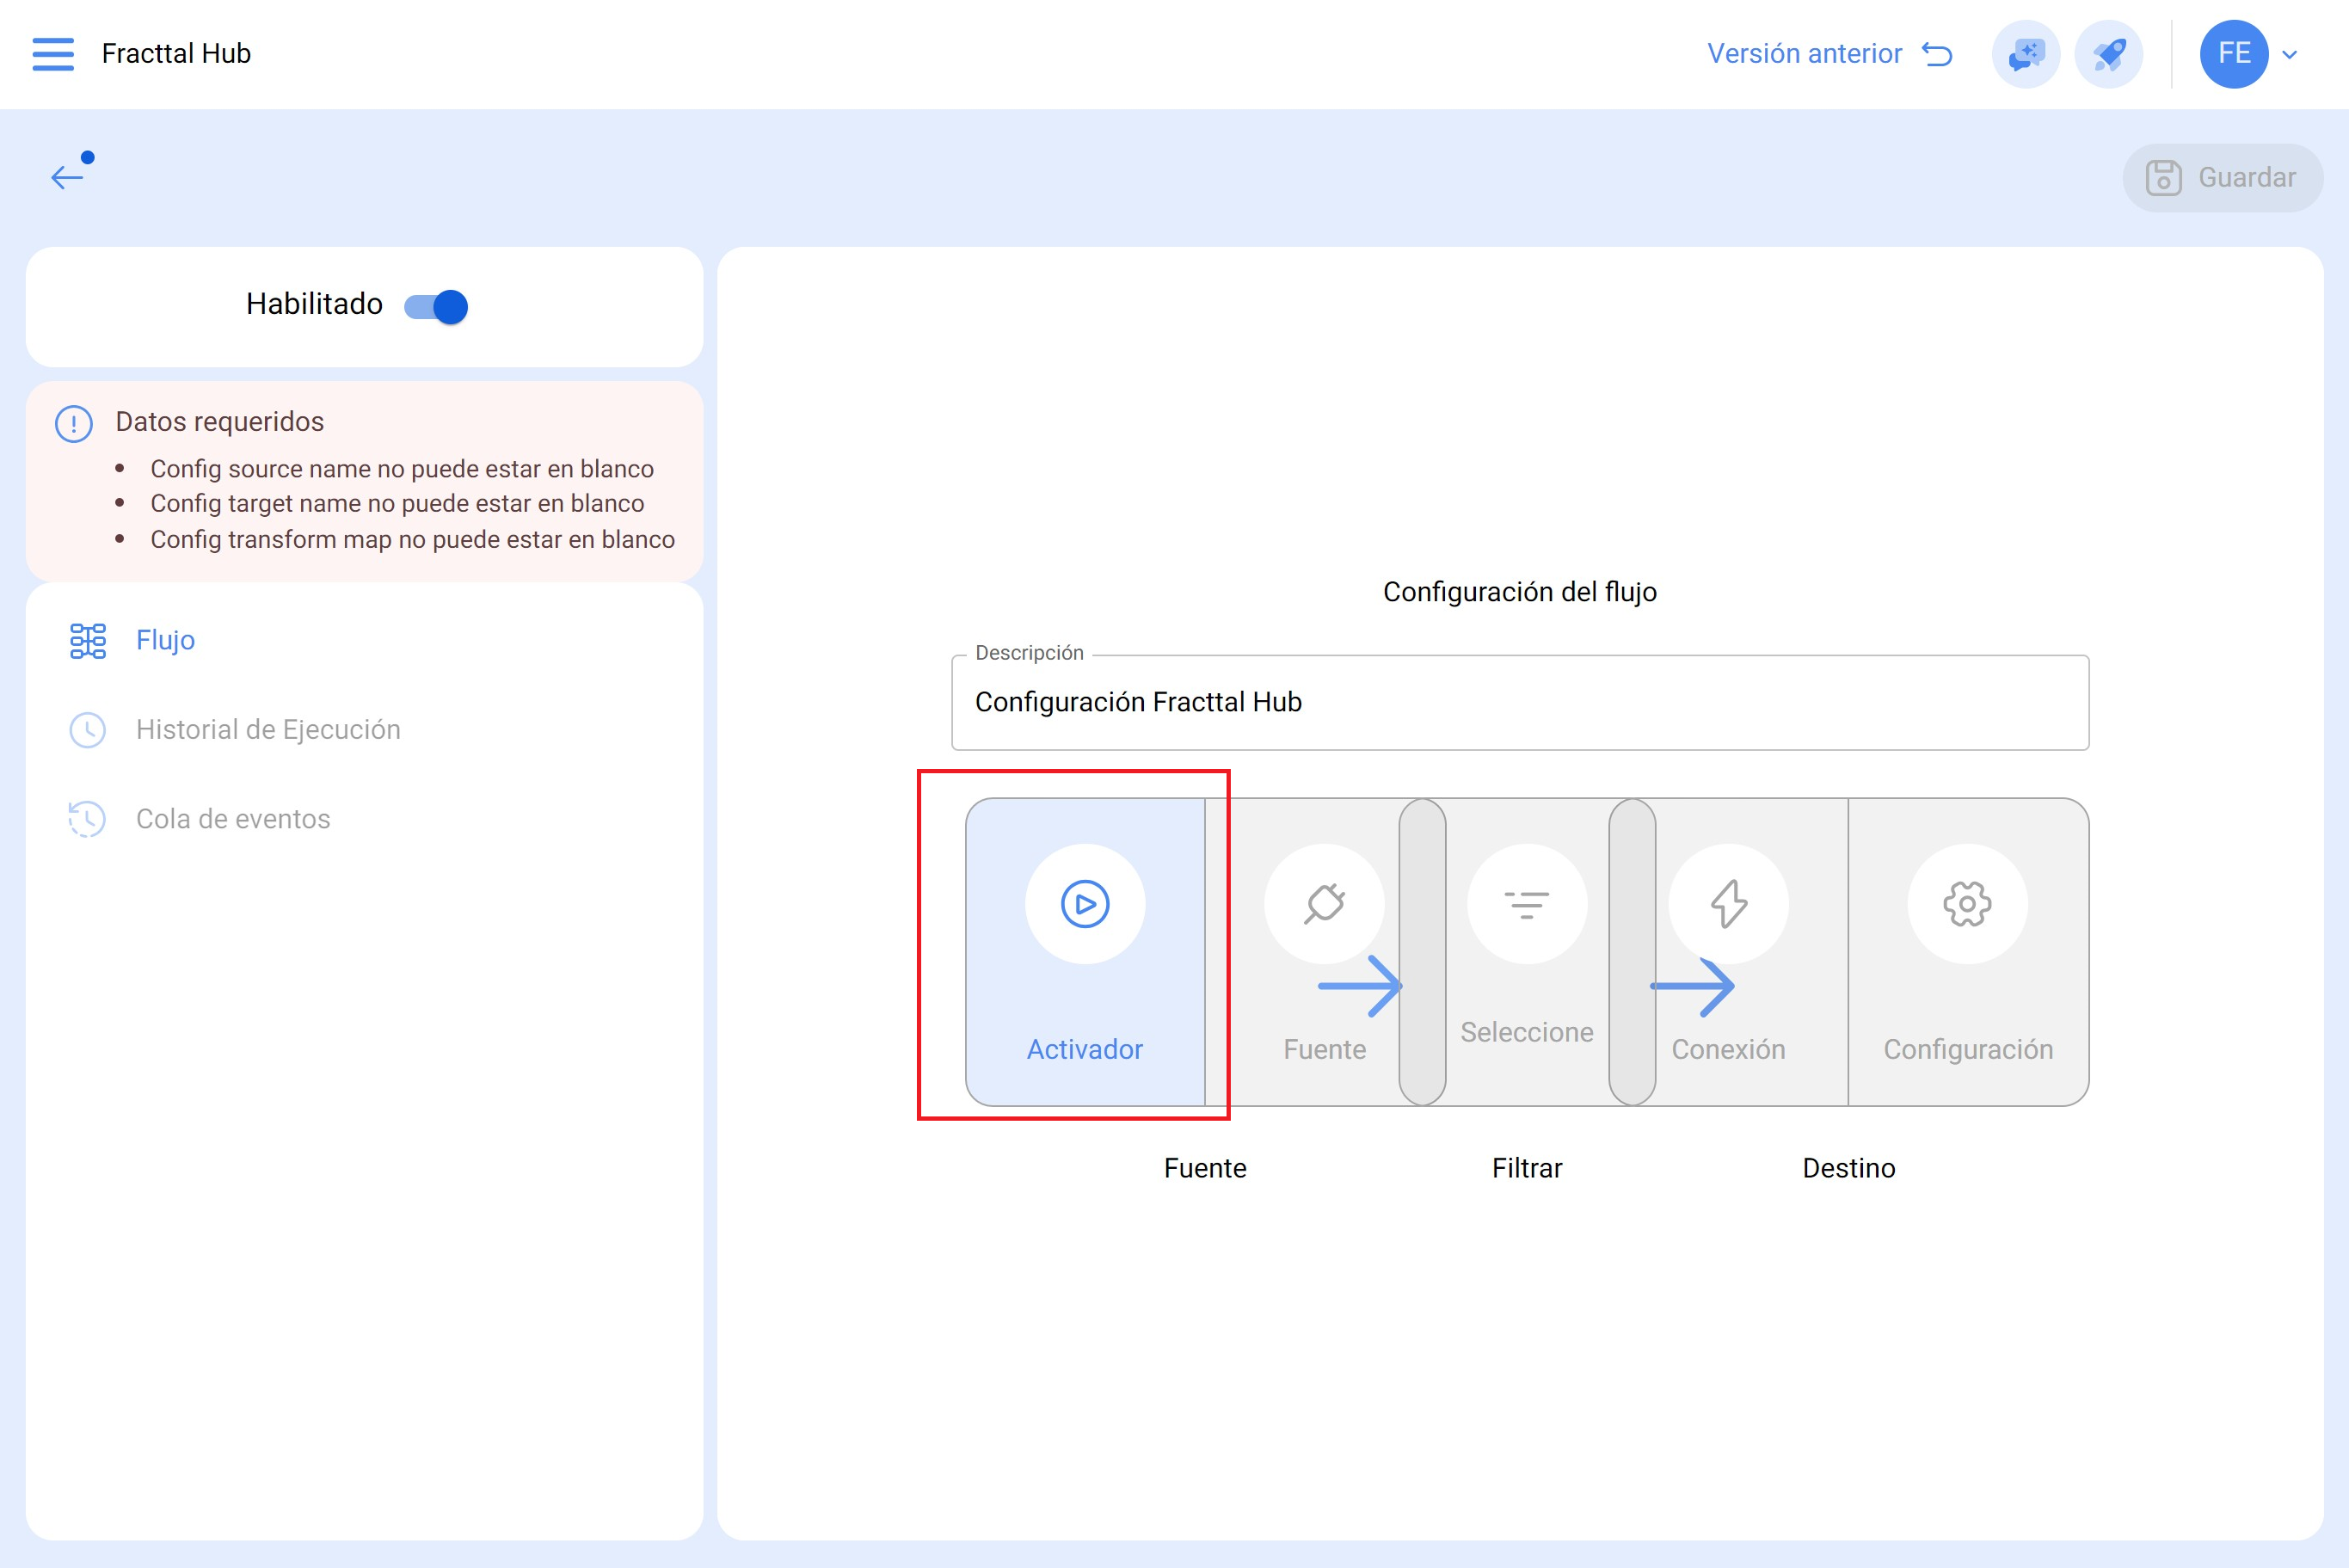Click 'Config target name no puede estar en blanco'

[x=397, y=503]
